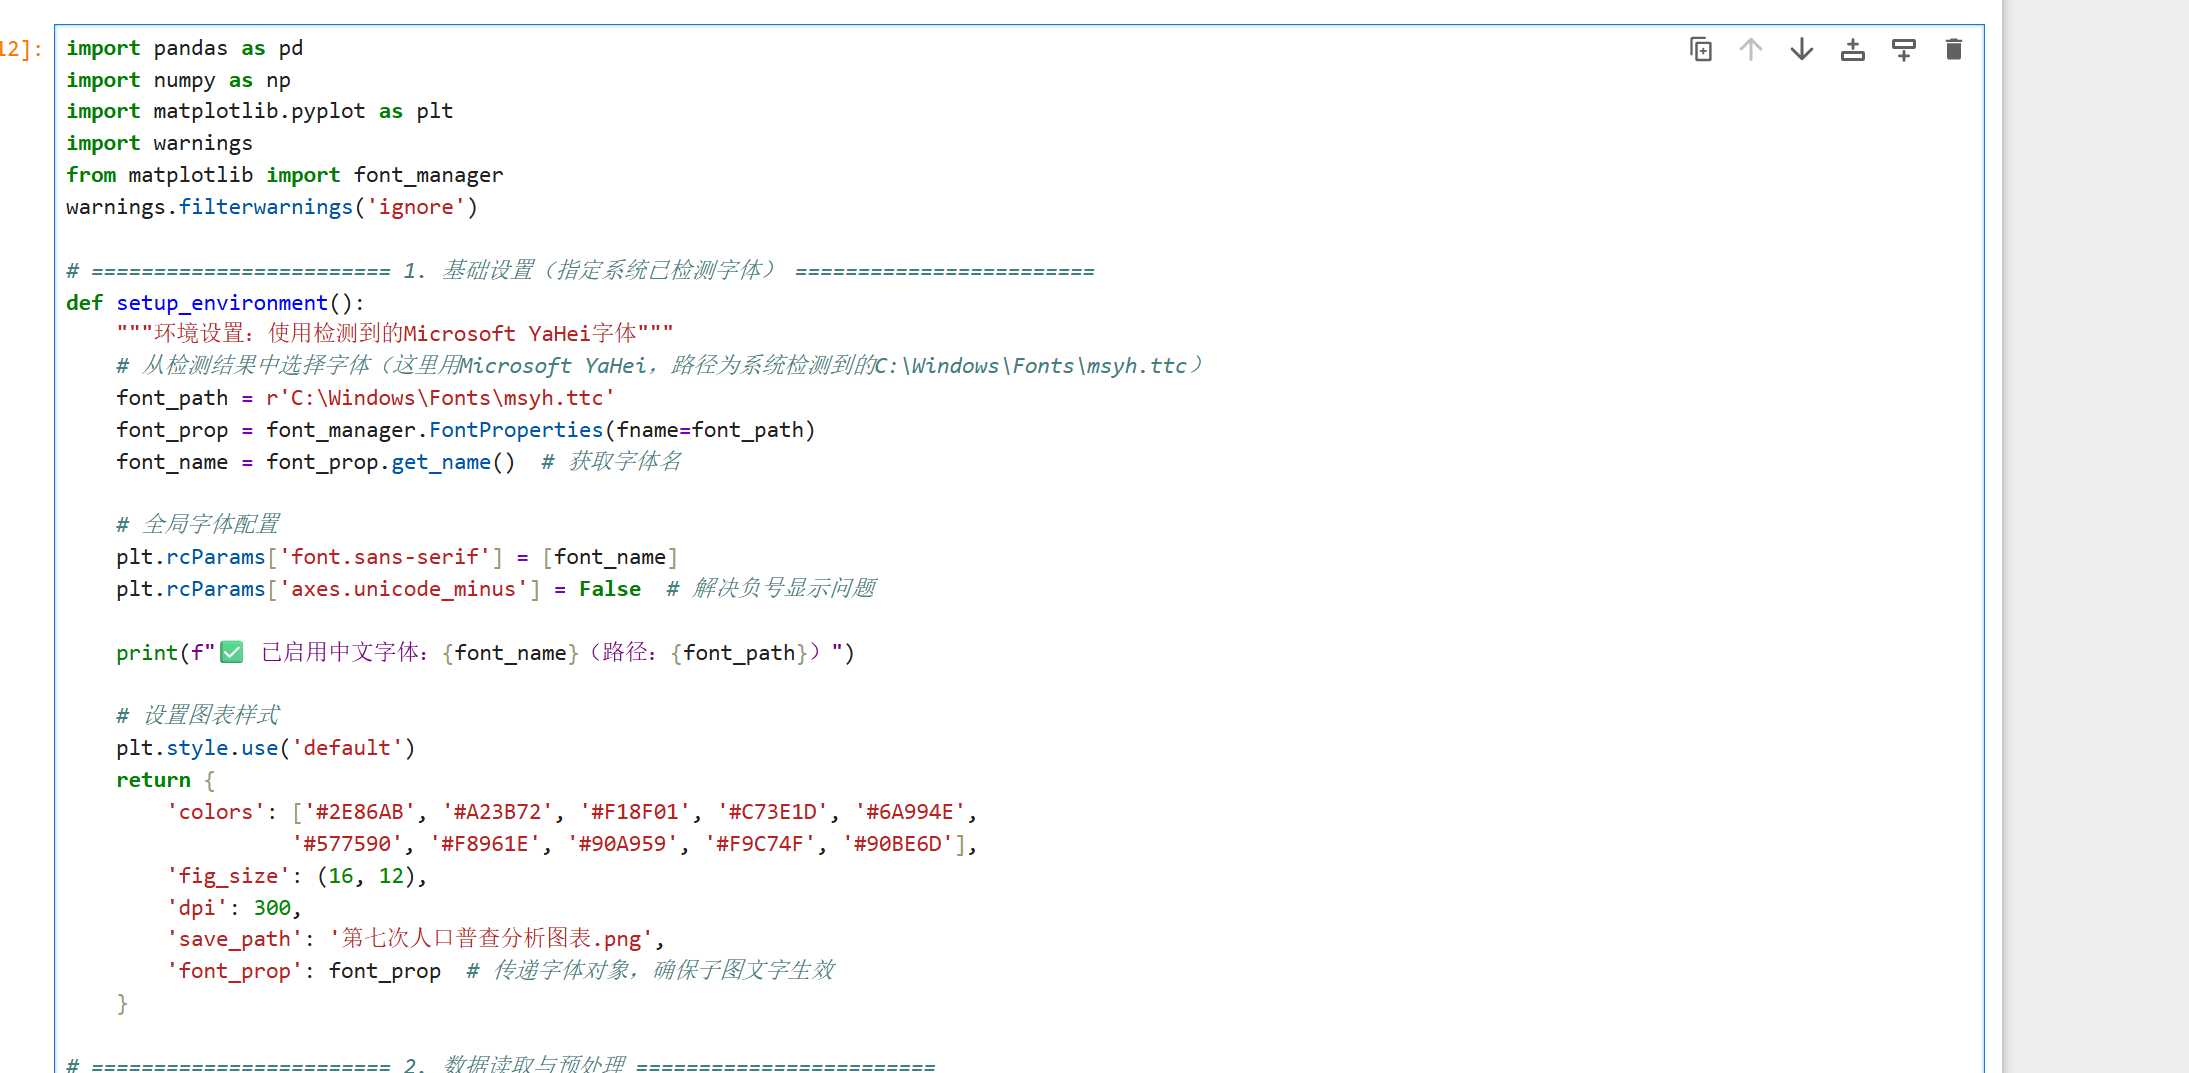
Task: Insert a new cell below this one
Action: (1903, 49)
